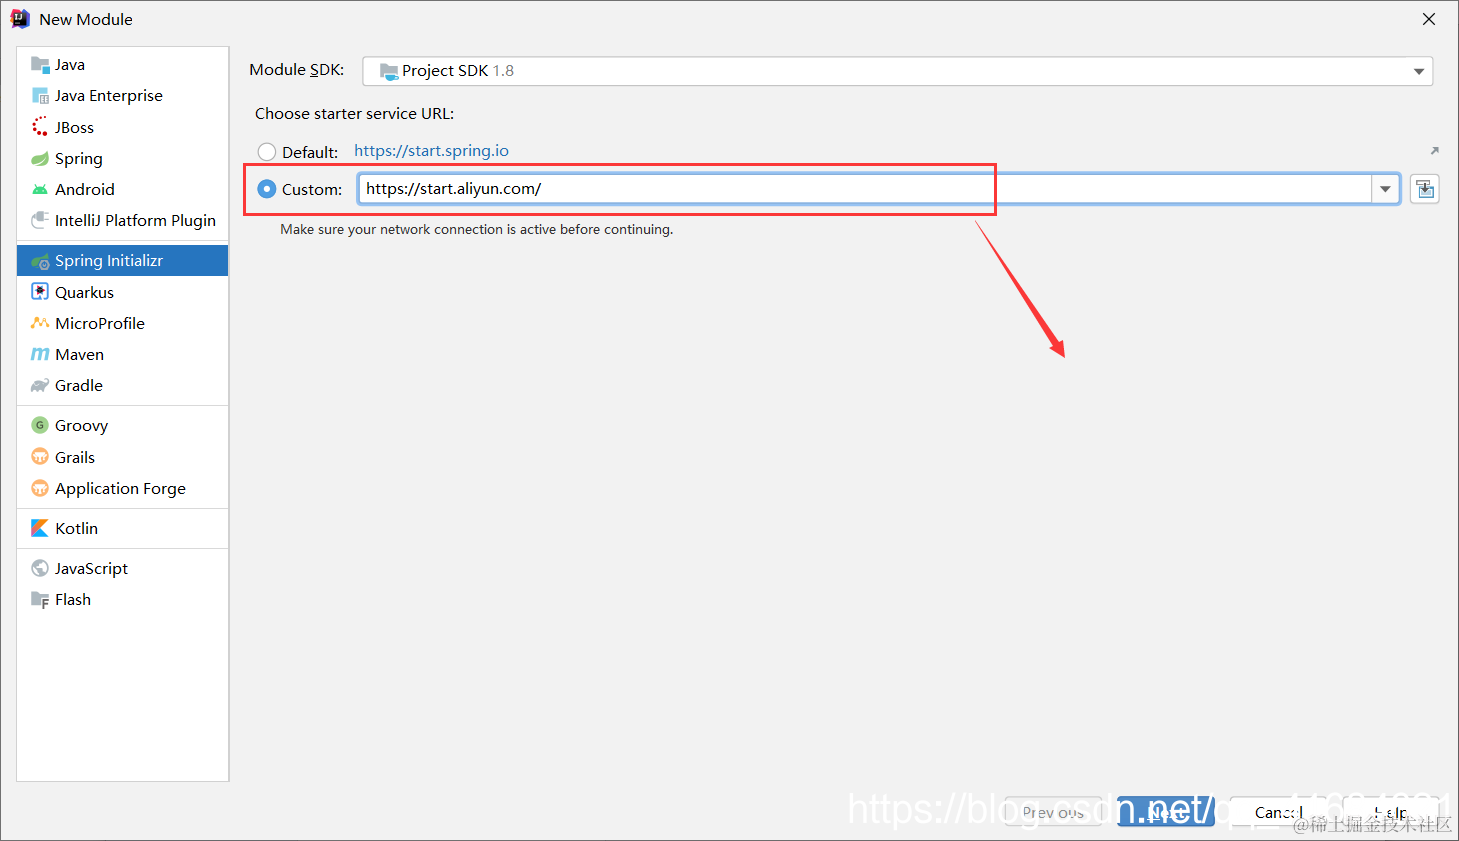Screen dimensions: 1459x841
Task: Click the JBoss red dots icon
Action: [x=40, y=127]
